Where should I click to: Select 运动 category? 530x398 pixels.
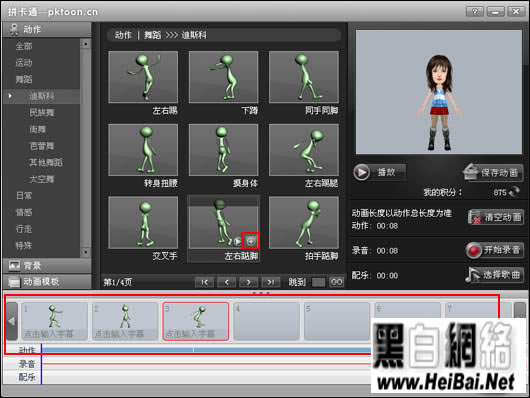pos(24,63)
